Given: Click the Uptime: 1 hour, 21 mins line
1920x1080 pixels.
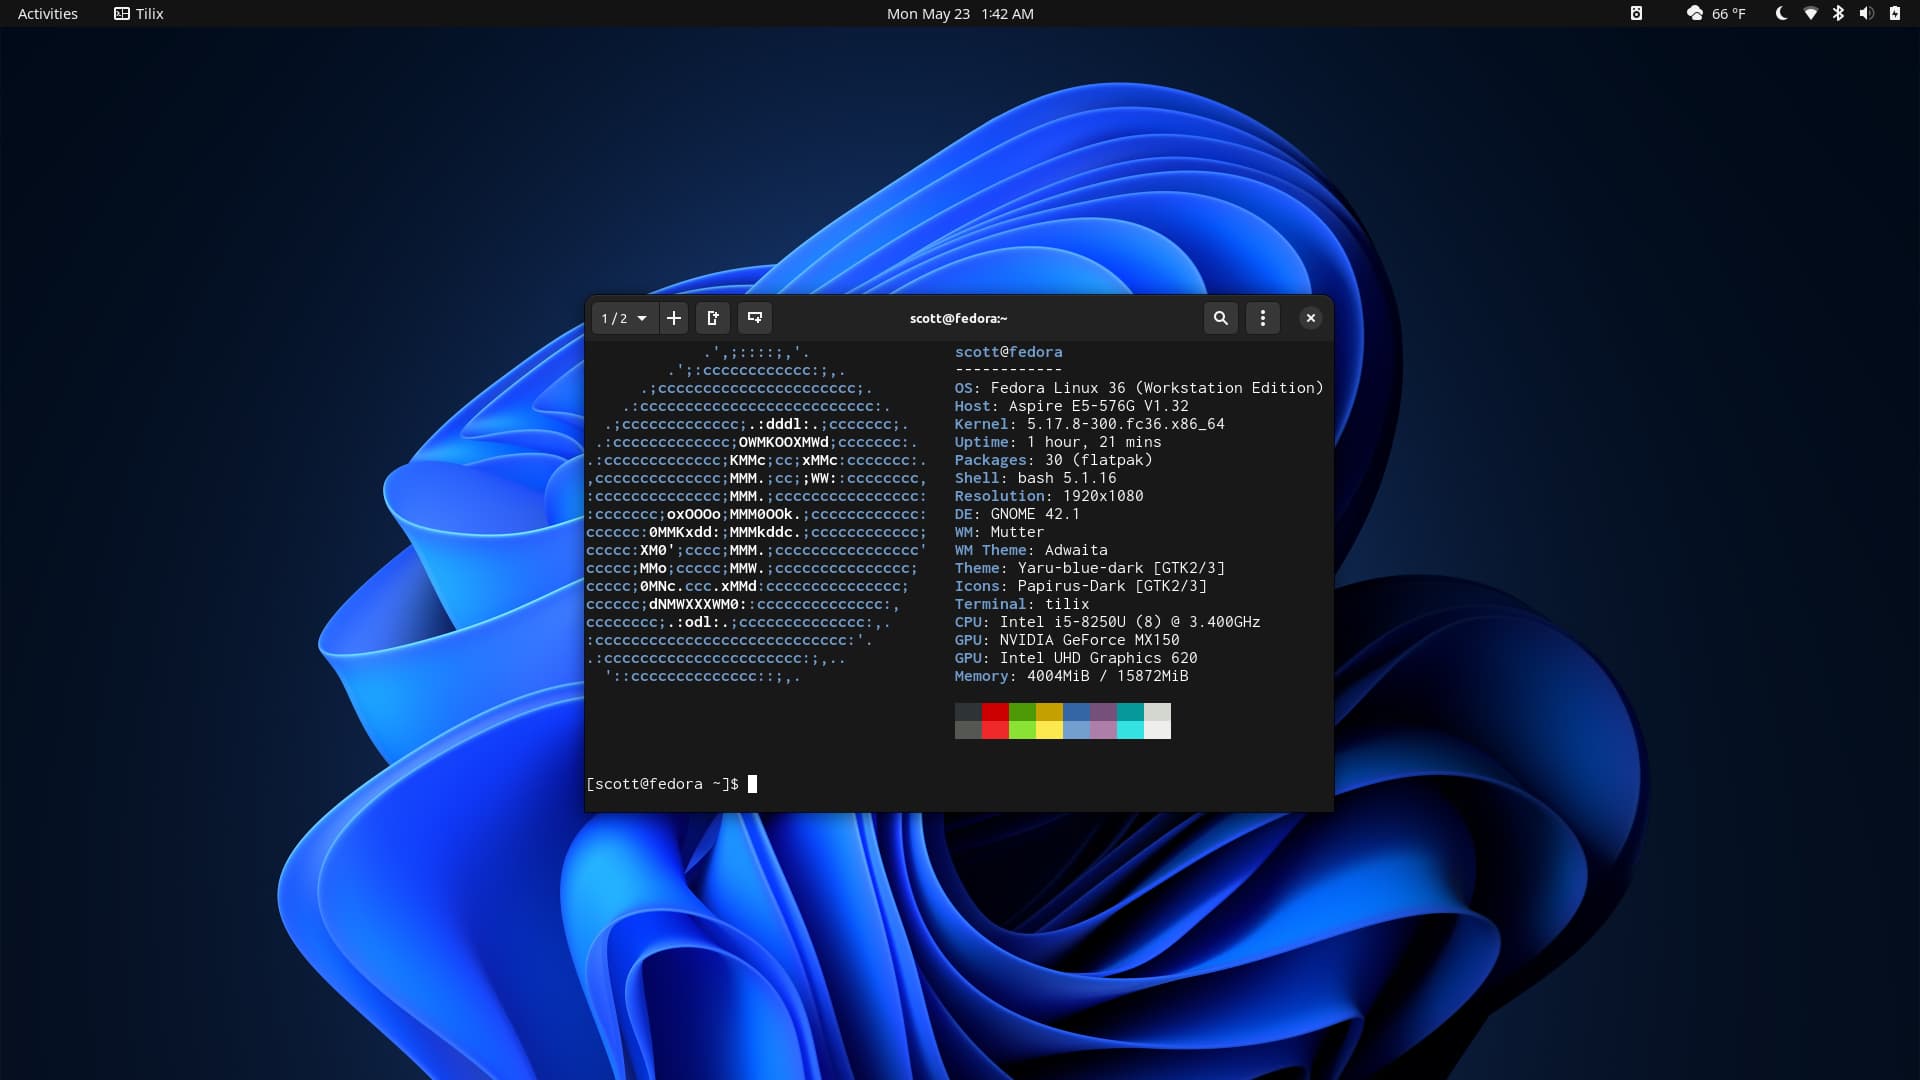Looking at the screenshot, I should pyautogui.click(x=1058, y=442).
